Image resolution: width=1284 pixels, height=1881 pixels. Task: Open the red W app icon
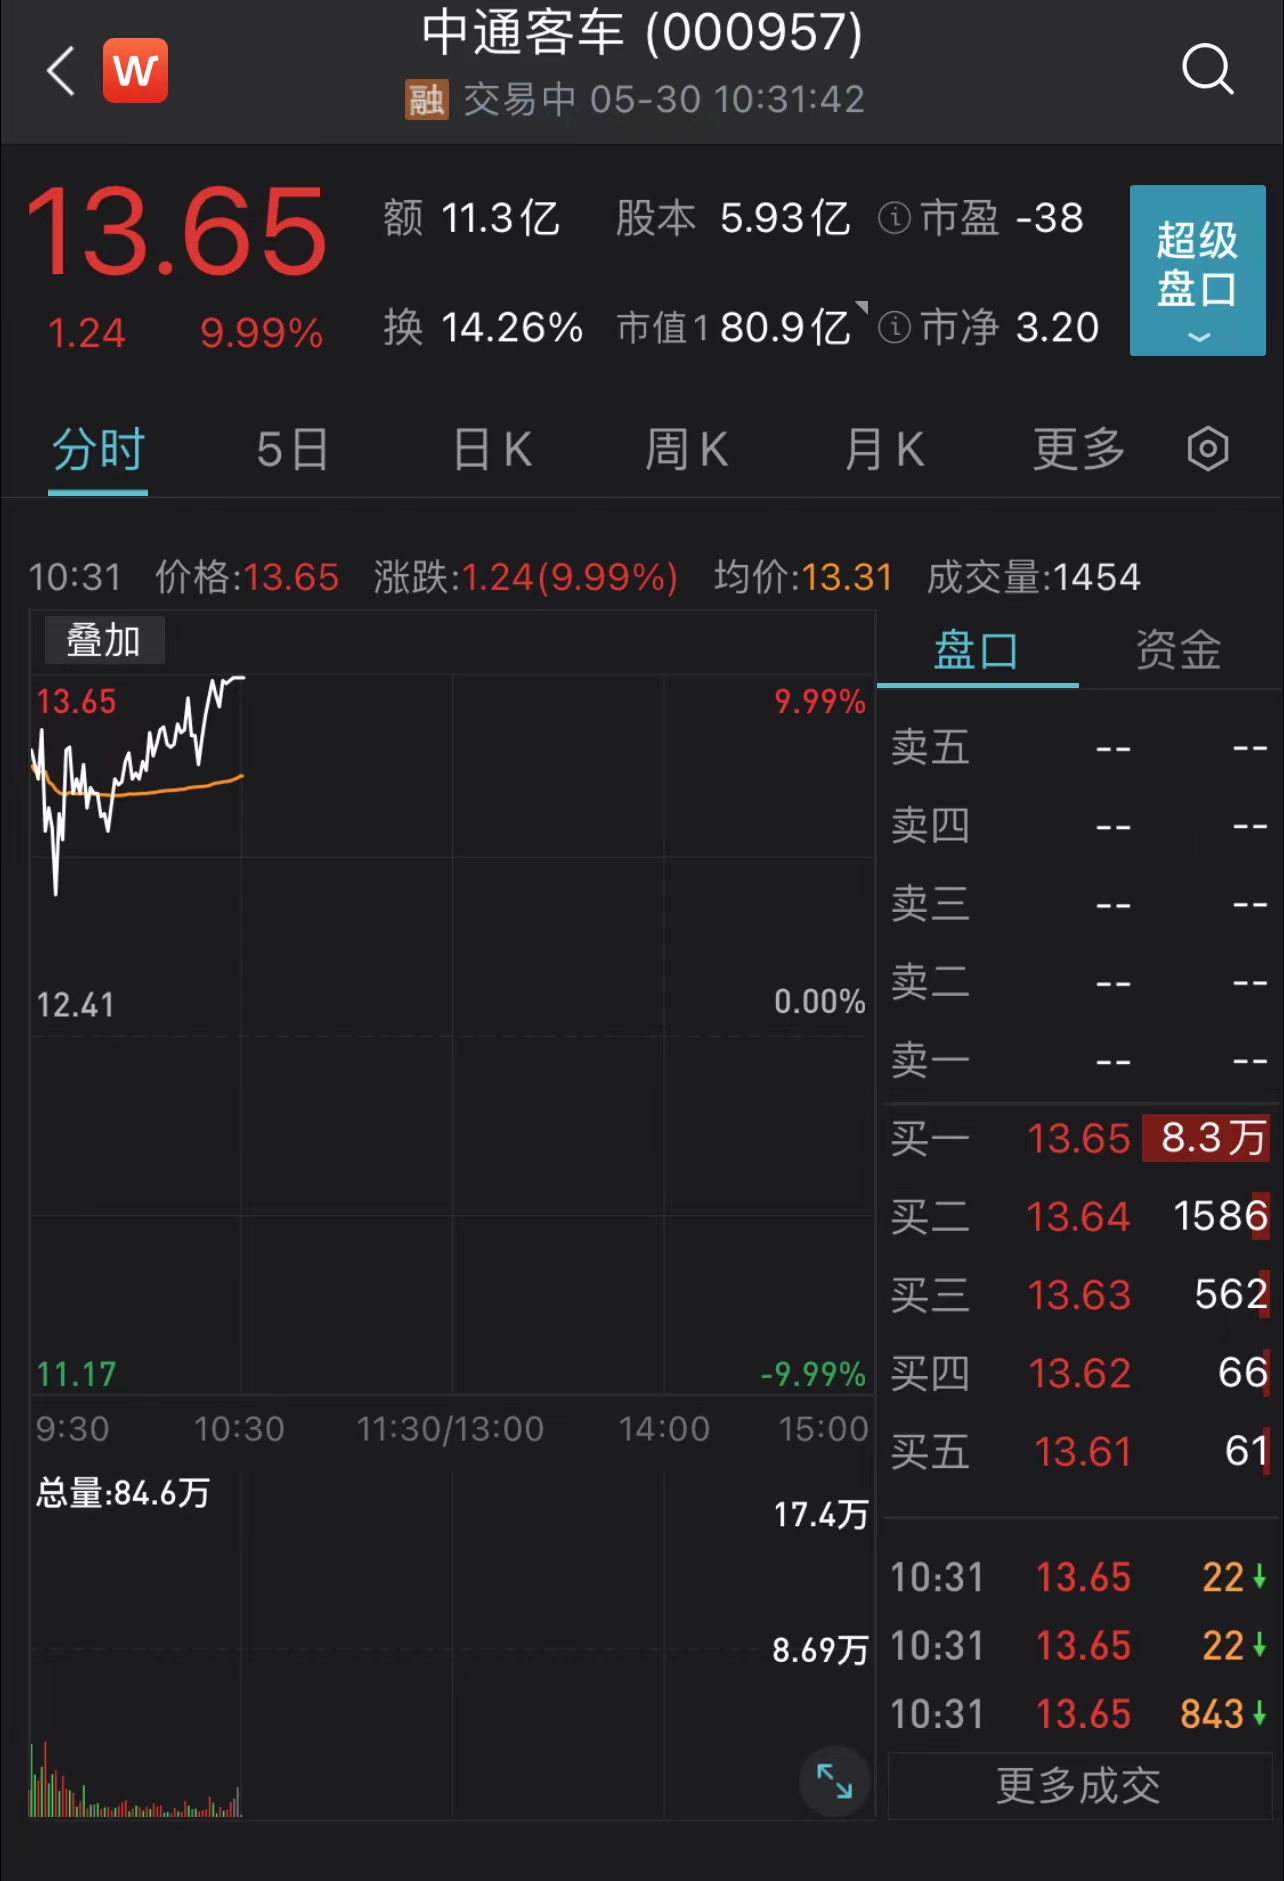(x=135, y=71)
